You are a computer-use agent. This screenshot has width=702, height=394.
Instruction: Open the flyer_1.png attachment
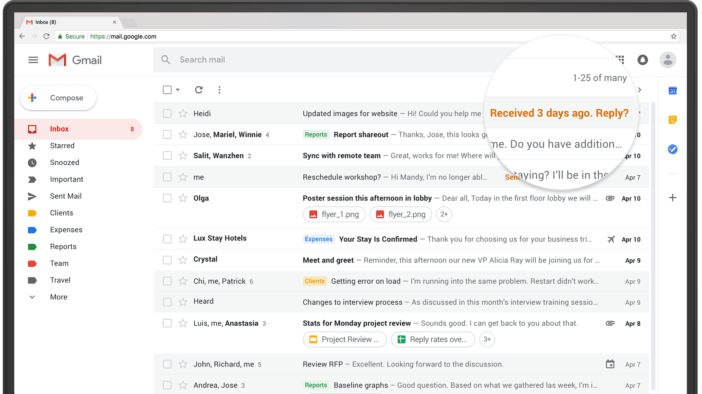pyautogui.click(x=334, y=214)
